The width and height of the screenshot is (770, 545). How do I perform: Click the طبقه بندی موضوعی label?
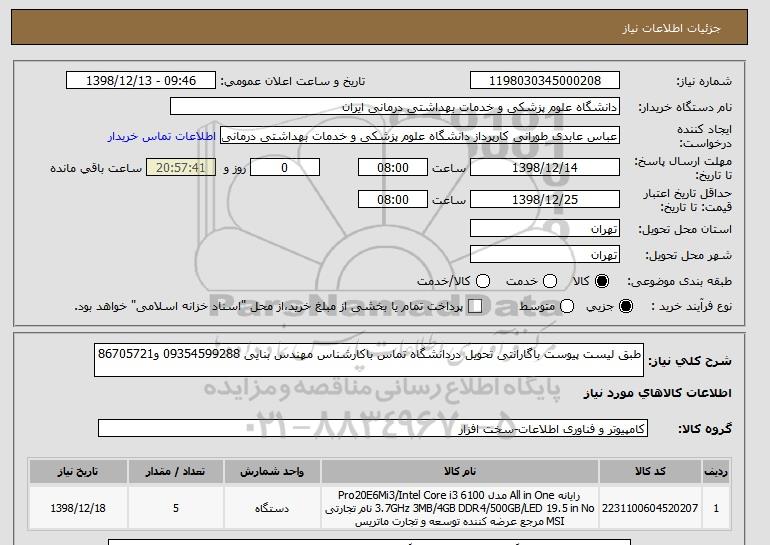(x=680, y=281)
